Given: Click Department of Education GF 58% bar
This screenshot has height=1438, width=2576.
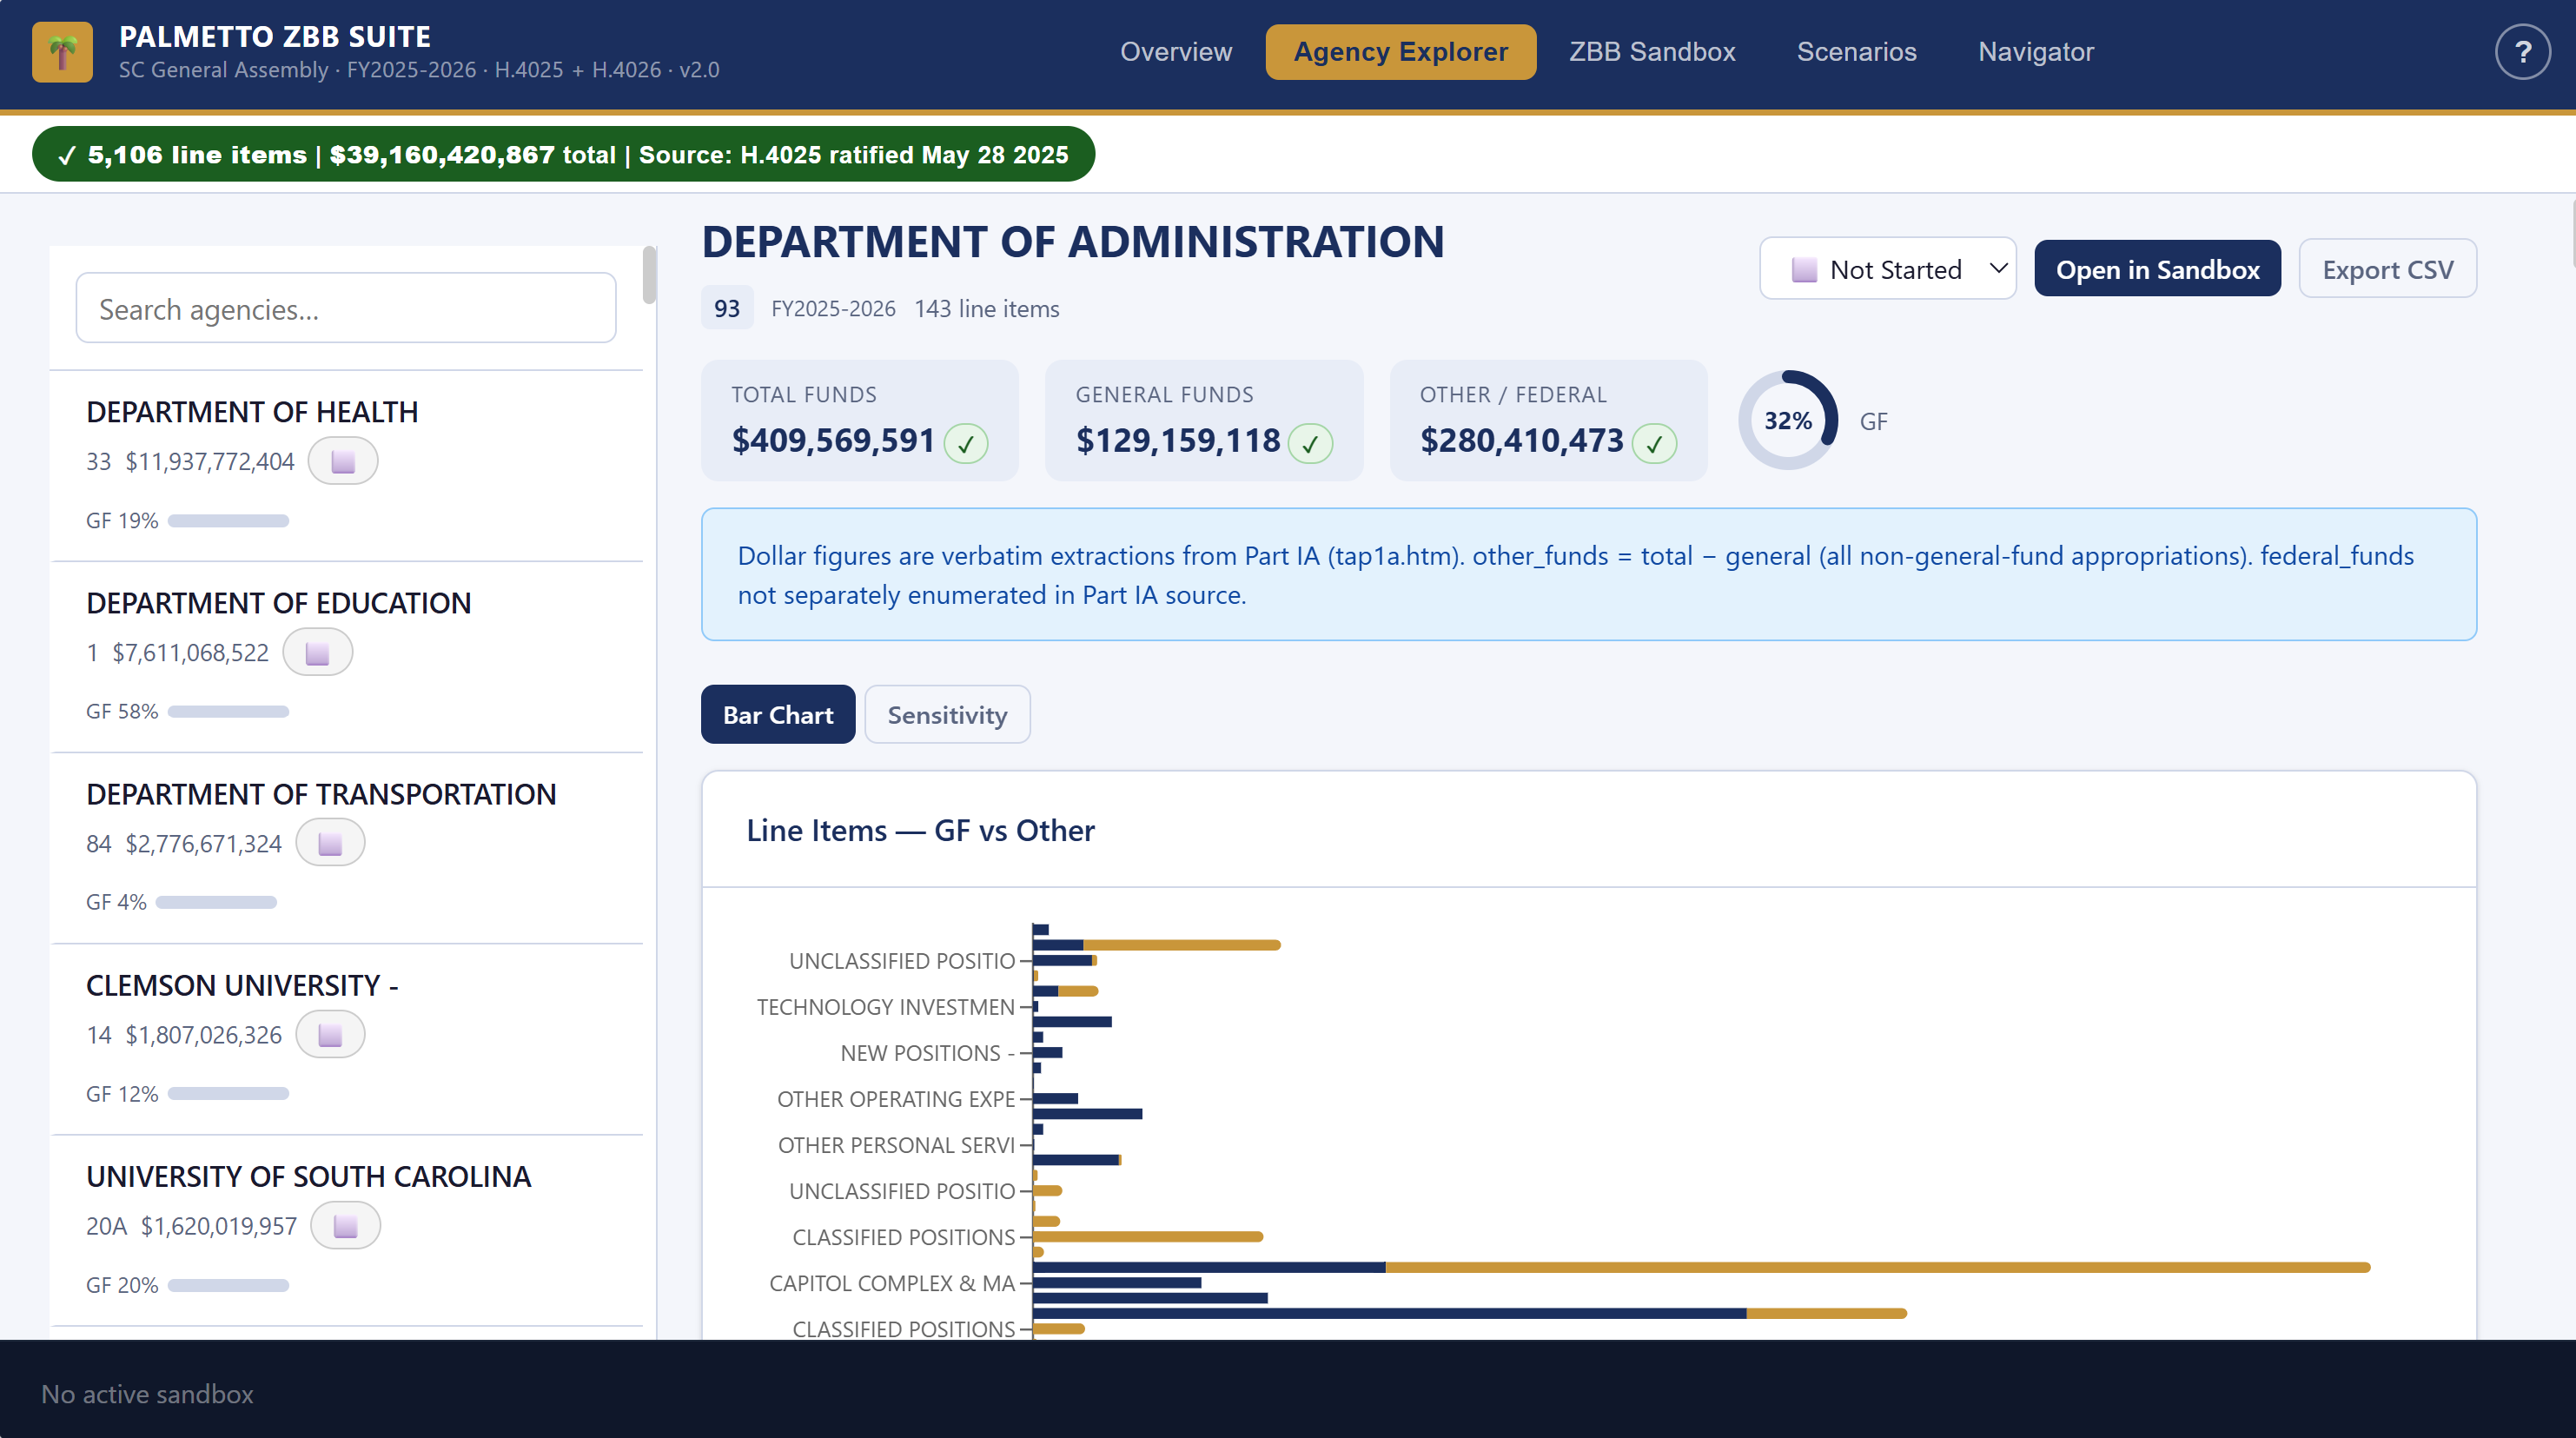Looking at the screenshot, I should (228, 712).
